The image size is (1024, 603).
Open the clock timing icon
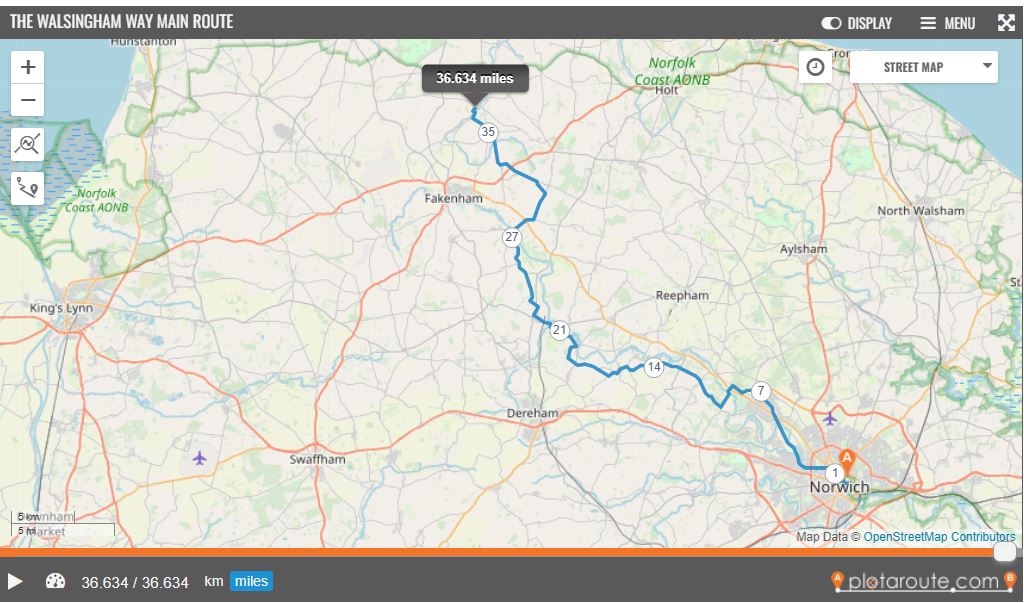(816, 67)
